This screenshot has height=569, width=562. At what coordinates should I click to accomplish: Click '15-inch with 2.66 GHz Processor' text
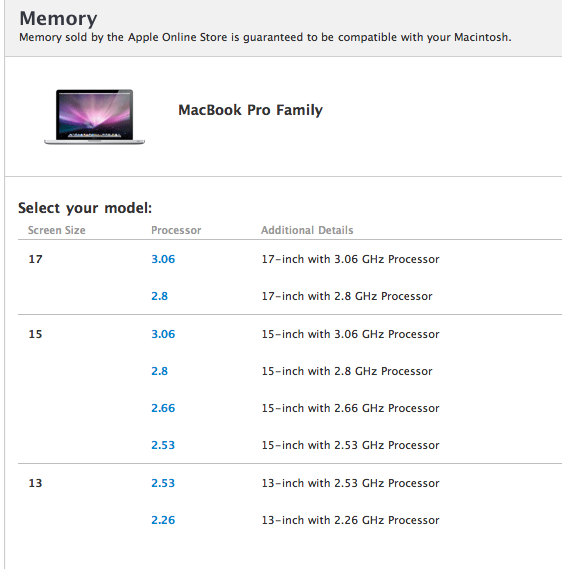coord(350,408)
